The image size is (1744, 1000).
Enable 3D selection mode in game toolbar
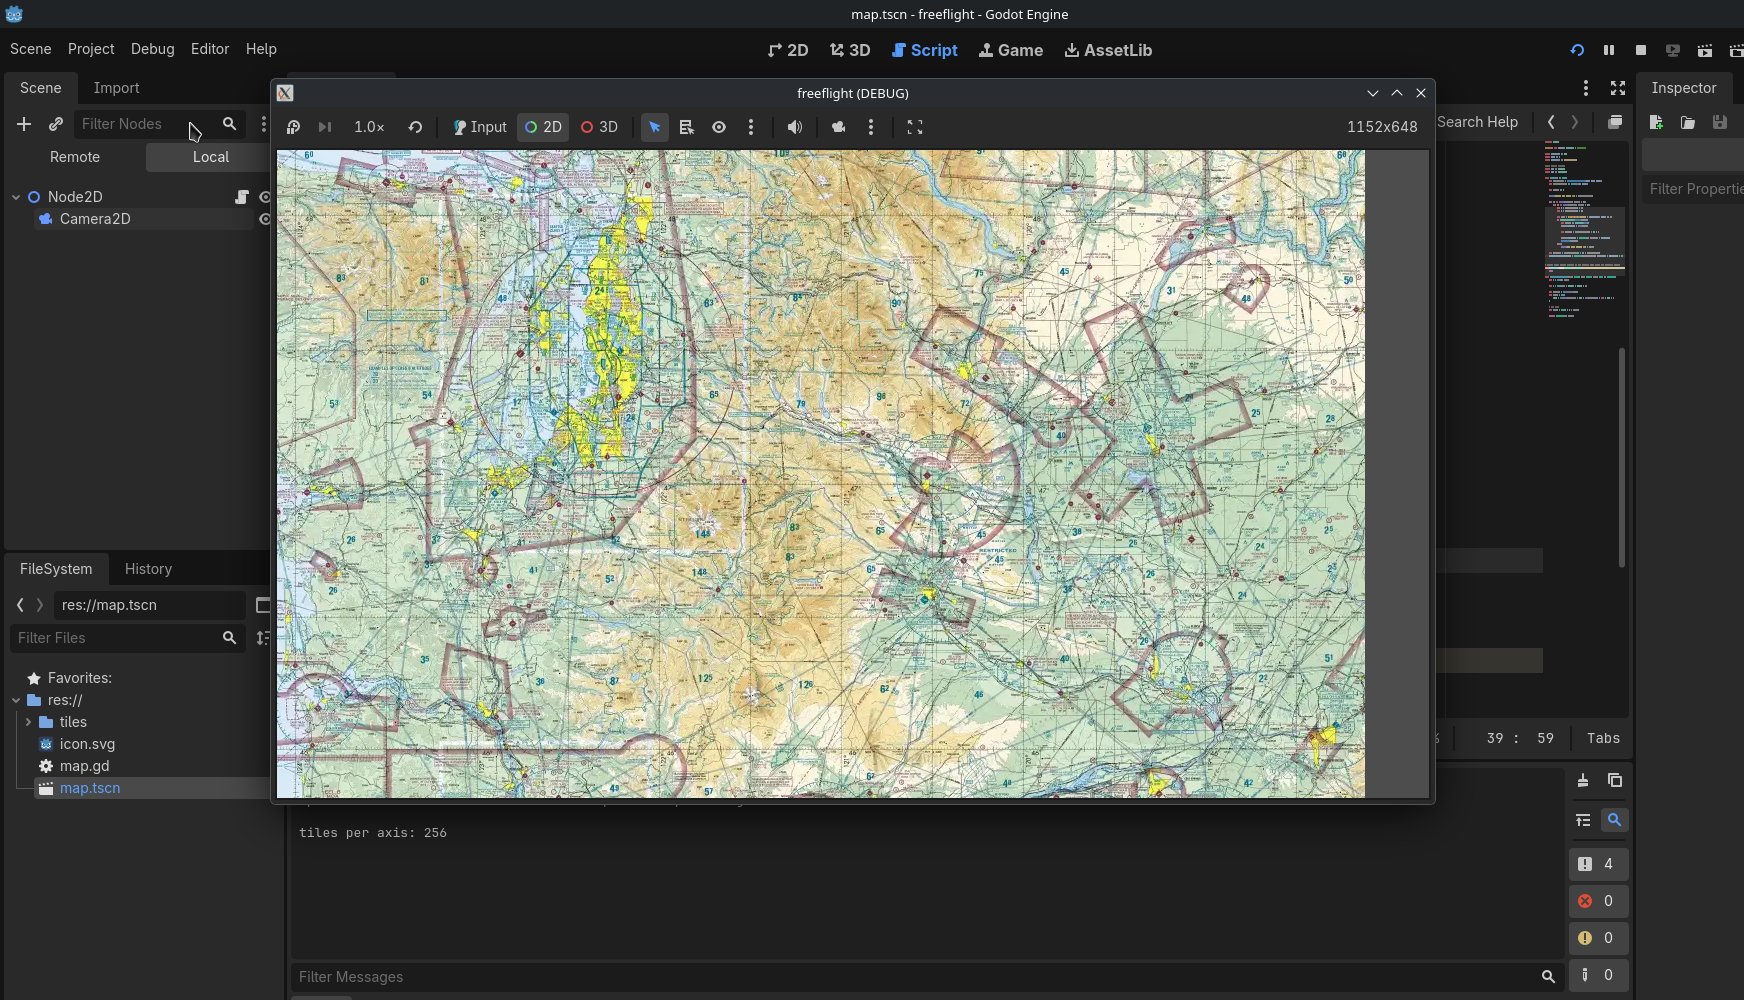(599, 127)
